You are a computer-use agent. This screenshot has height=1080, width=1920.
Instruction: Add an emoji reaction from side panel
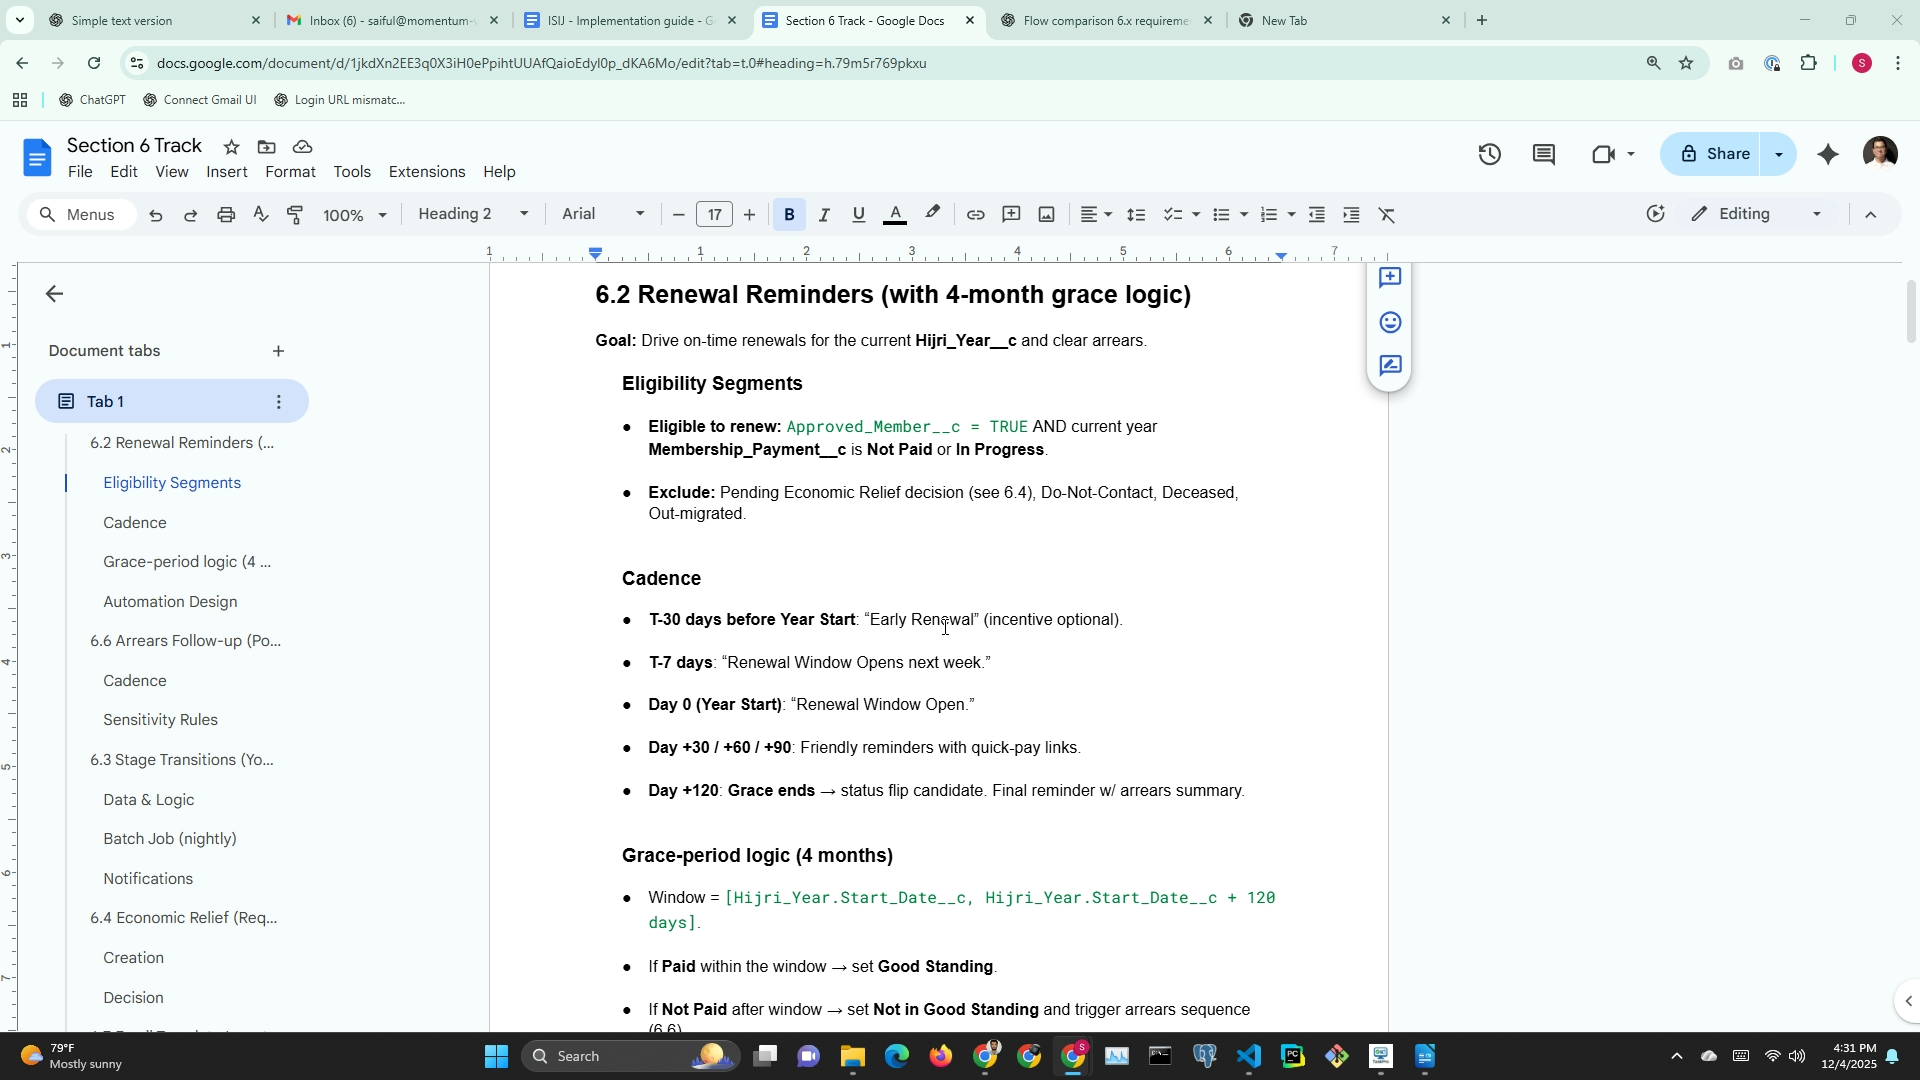[1389, 322]
